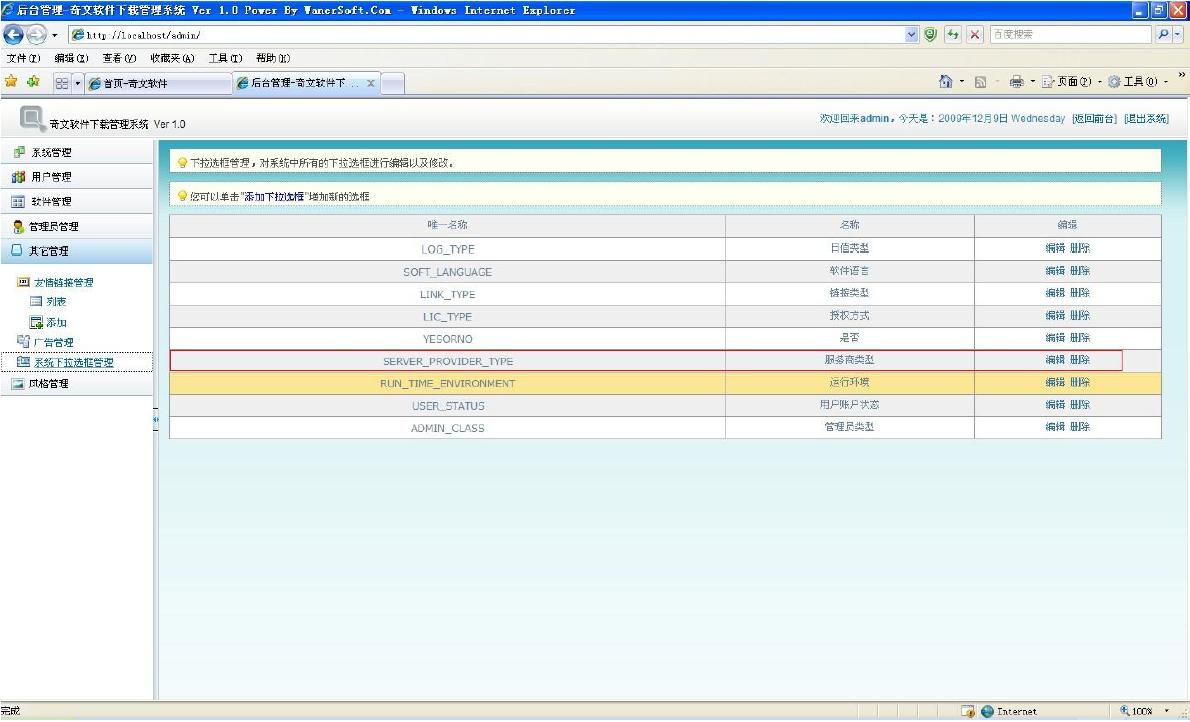This screenshot has height=722, width=1190.
Task: Click the sidebar collapse handle arrow
Action: tap(156, 419)
